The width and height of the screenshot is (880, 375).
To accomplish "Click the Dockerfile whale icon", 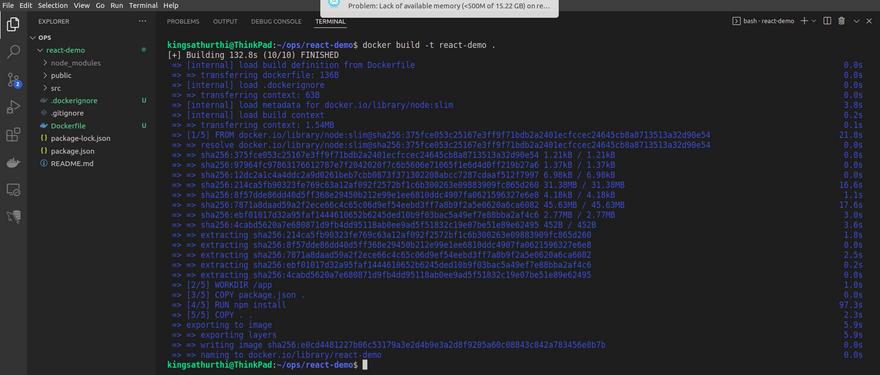I will pos(44,126).
